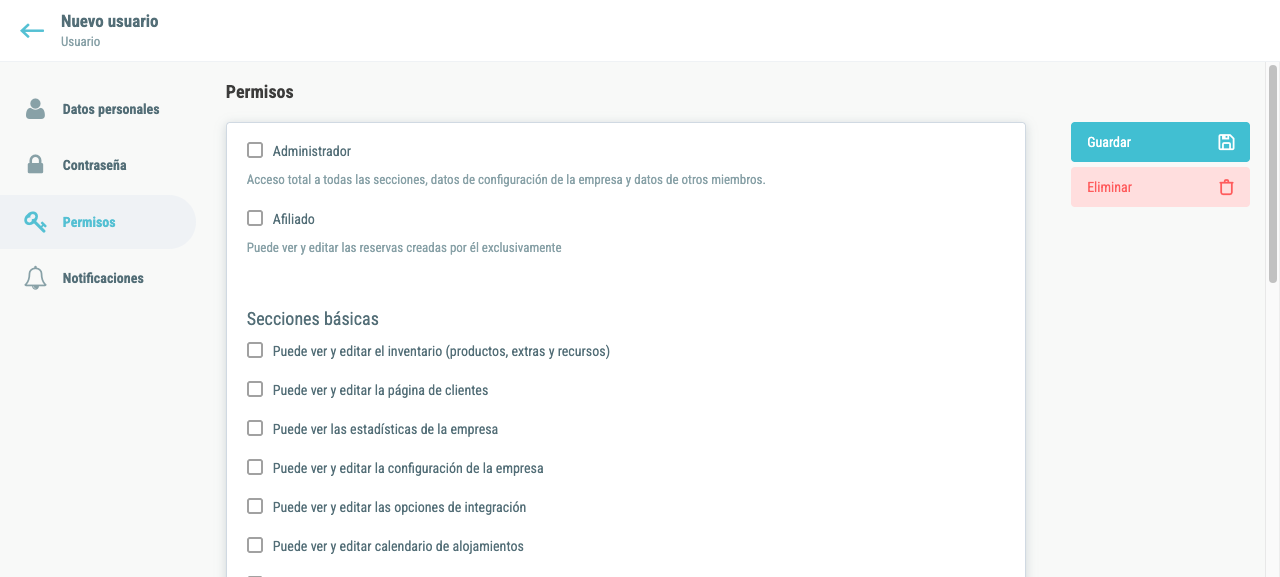Tick the Afiliado checkbox

255,218
